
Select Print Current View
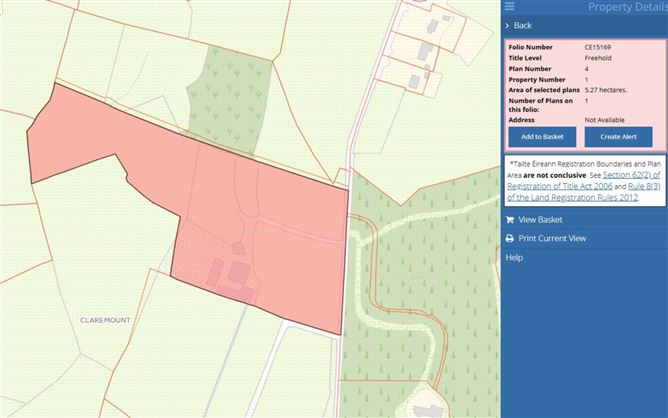point(552,239)
